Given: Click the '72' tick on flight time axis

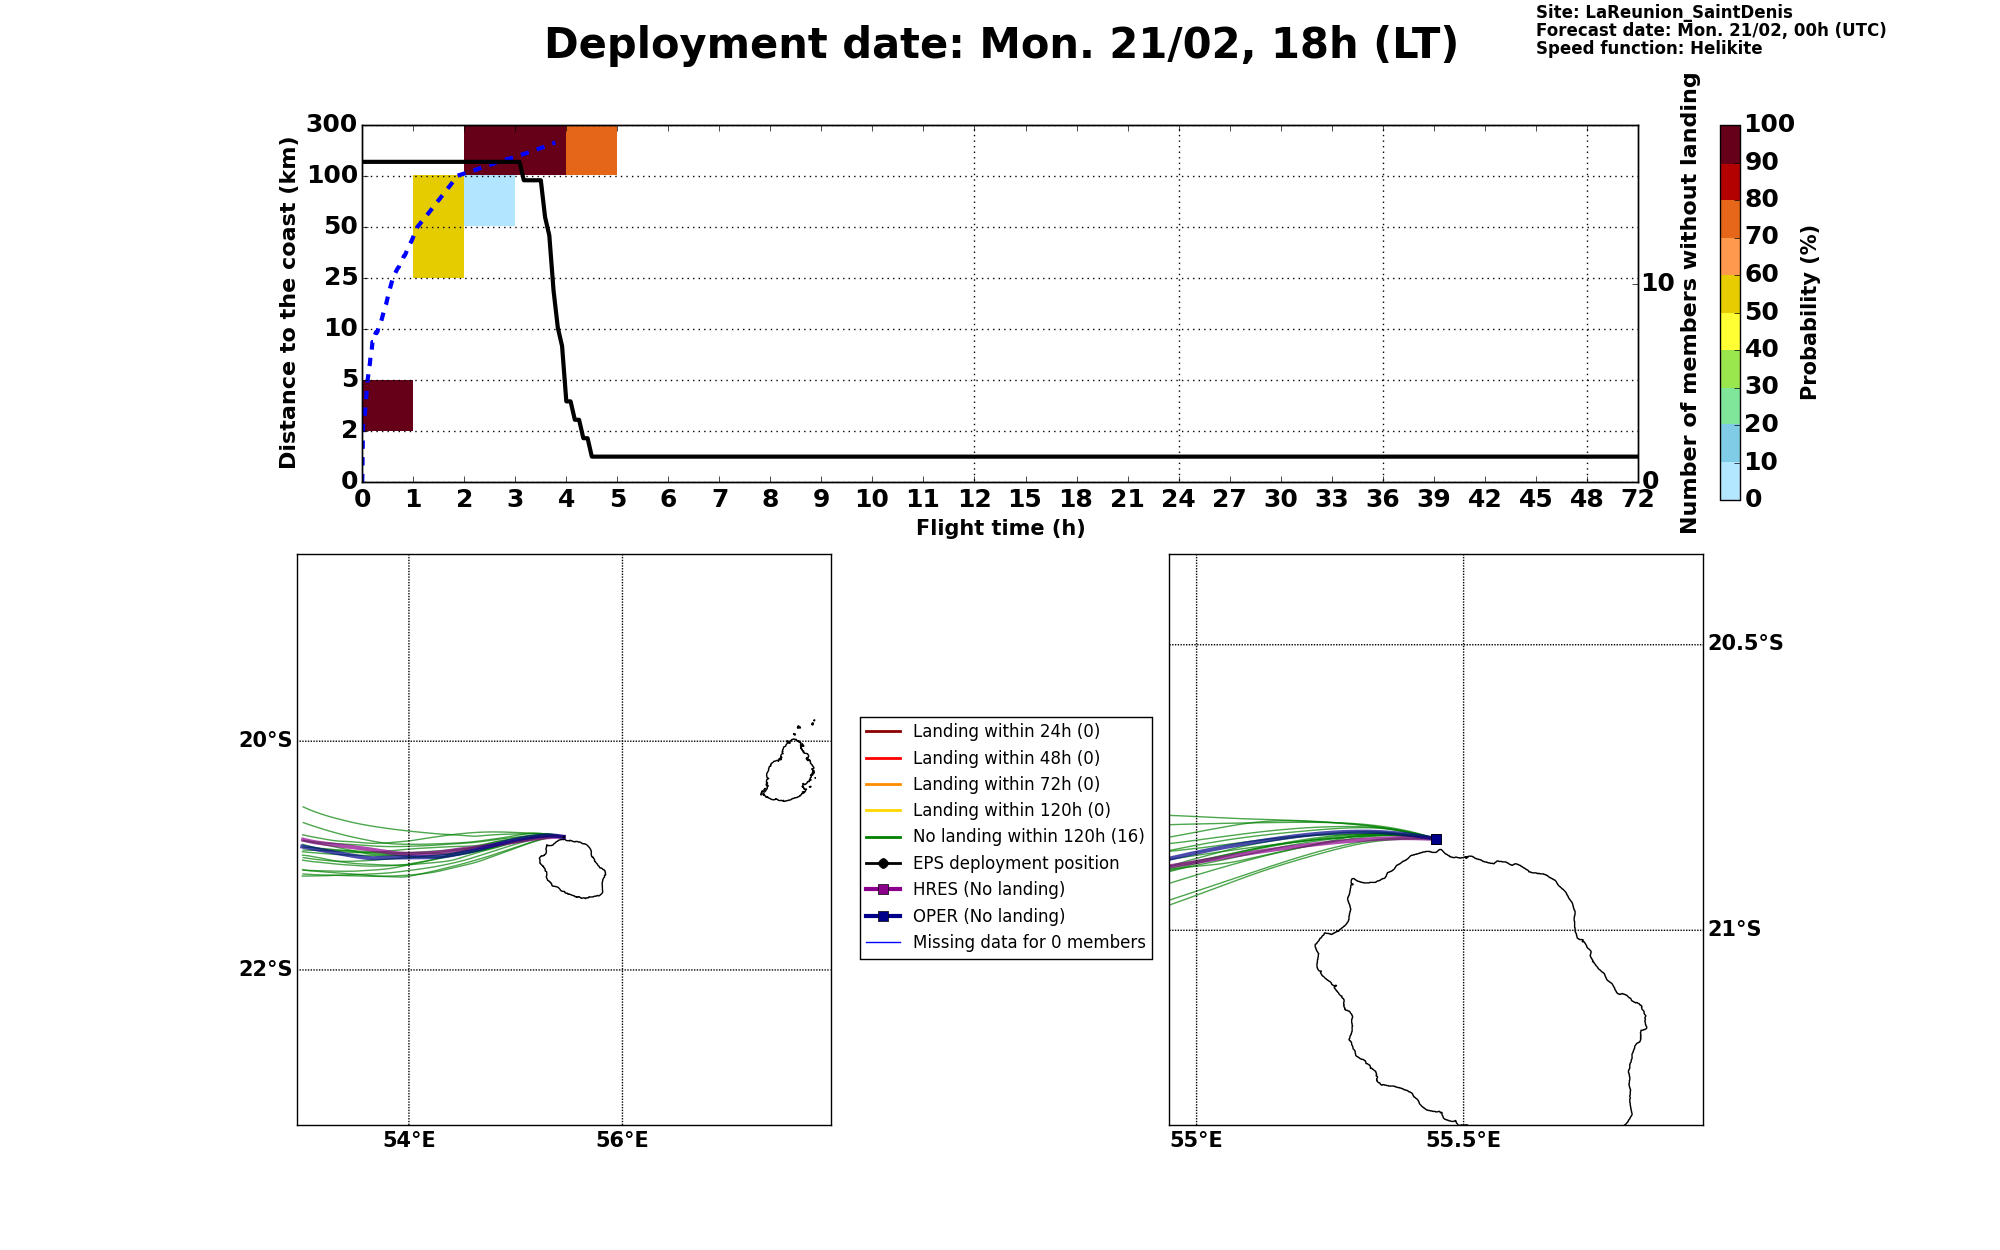Looking at the screenshot, I should pyautogui.click(x=1638, y=499).
